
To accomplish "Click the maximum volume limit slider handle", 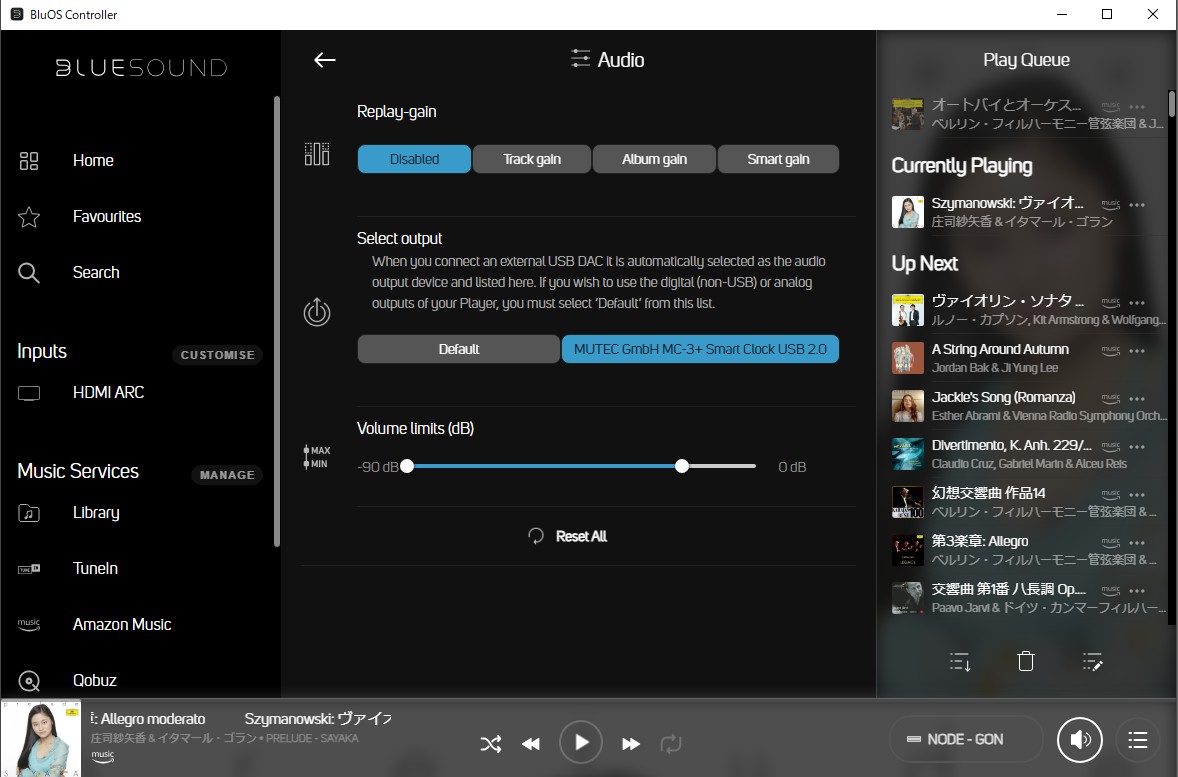I will pyautogui.click(x=682, y=466).
